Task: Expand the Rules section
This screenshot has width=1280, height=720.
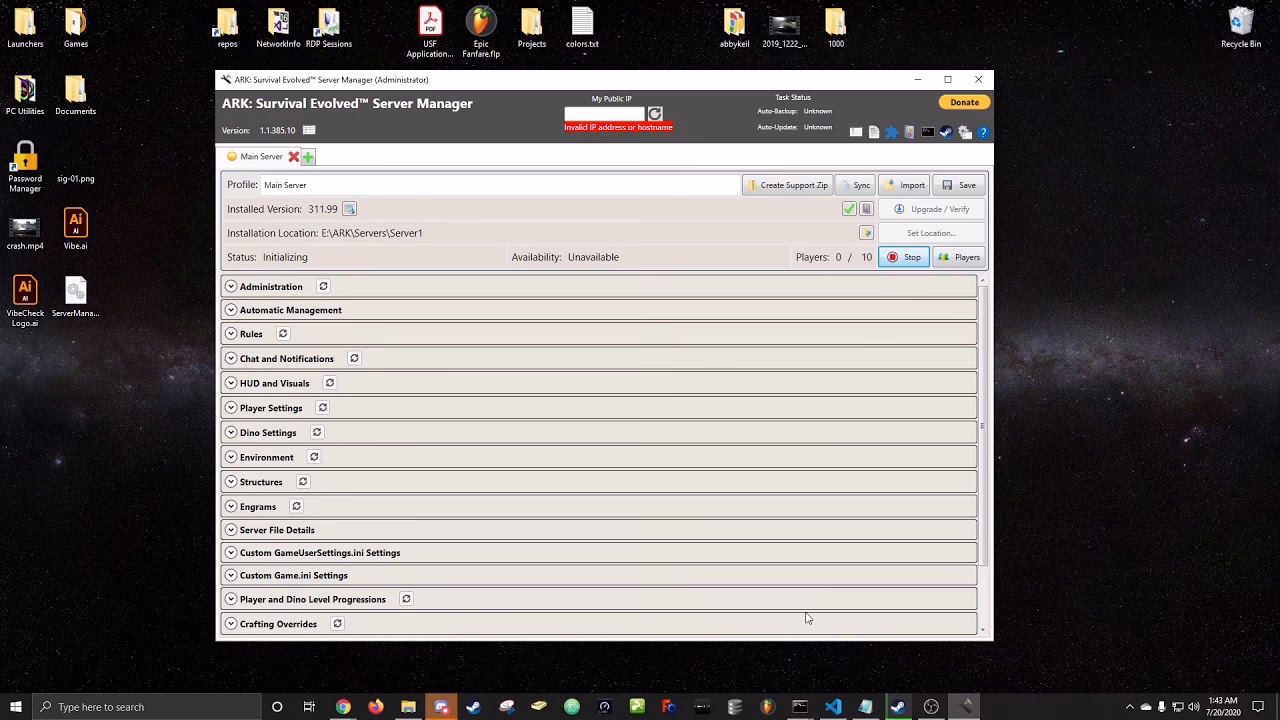Action: (231, 334)
